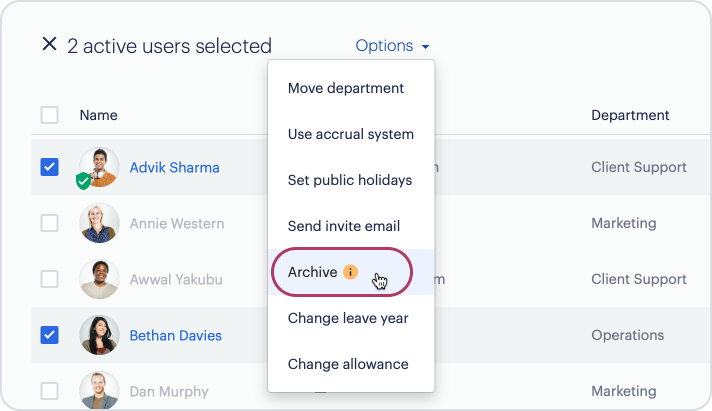This screenshot has width=712, height=411.
Task: Select Archive in the options menu
Action: (x=312, y=272)
